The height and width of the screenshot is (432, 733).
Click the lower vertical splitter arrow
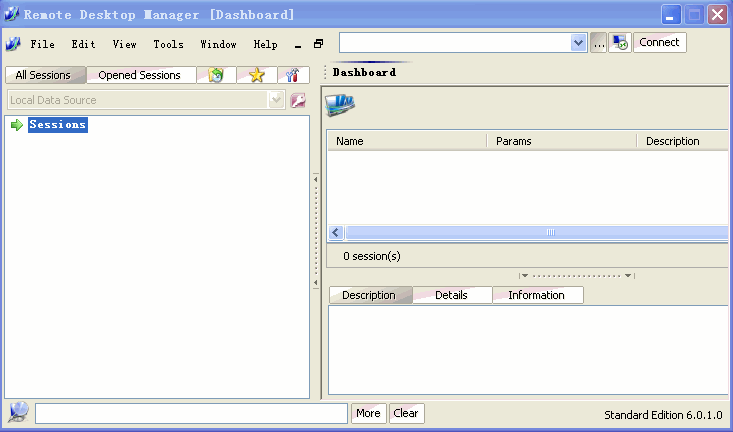316,282
